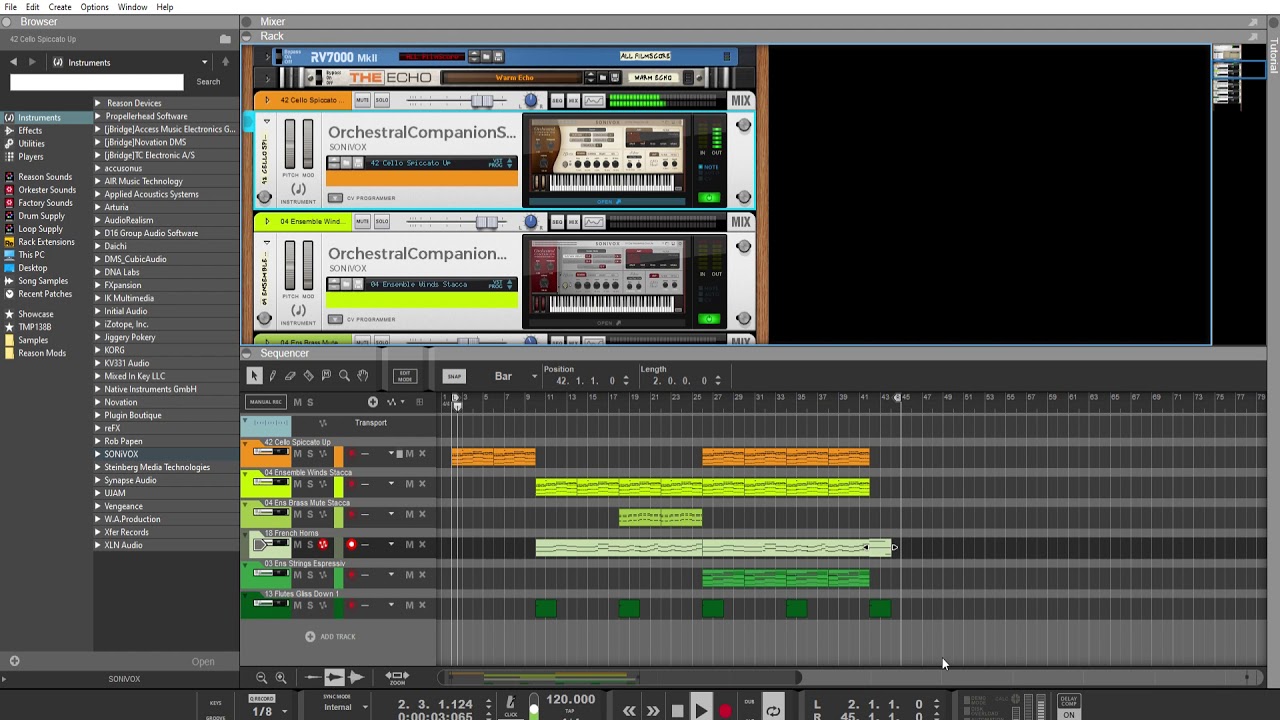Screen dimensions: 1280x720
Task: Select the Magnify tool in sequencer
Action: pos(344,376)
